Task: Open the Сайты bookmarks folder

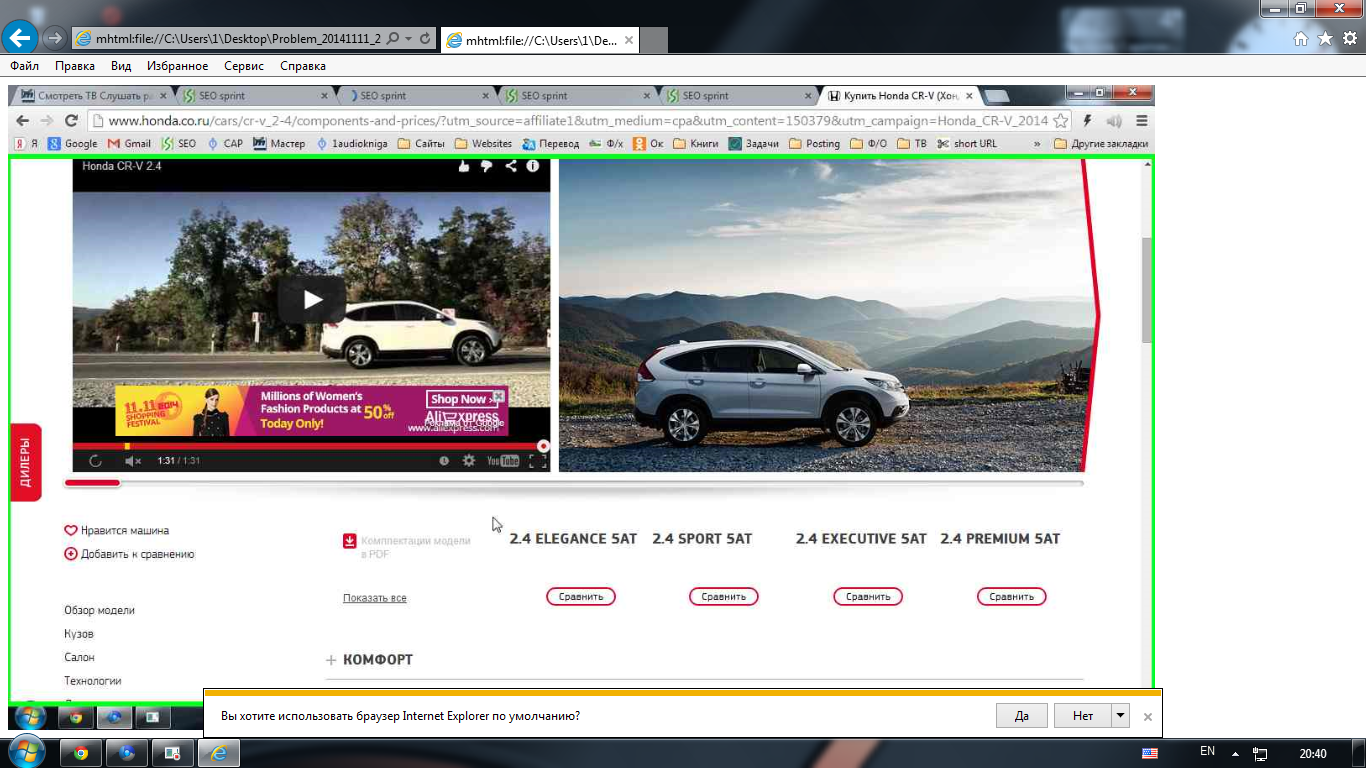Action: coord(421,143)
